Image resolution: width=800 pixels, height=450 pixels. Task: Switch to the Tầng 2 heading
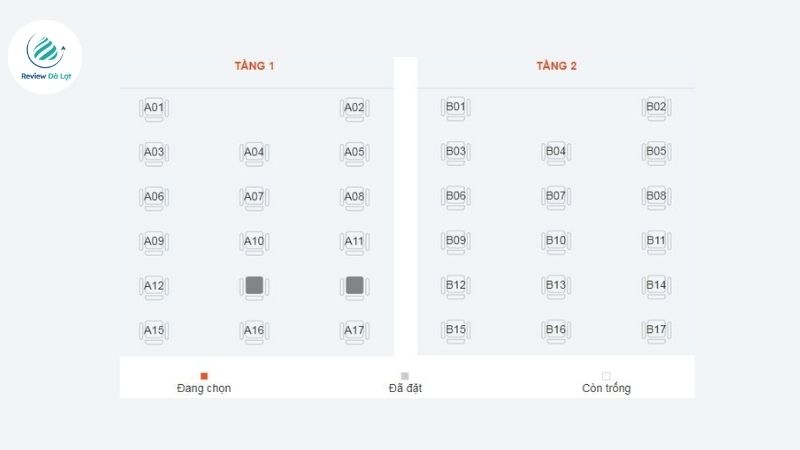(x=556, y=66)
